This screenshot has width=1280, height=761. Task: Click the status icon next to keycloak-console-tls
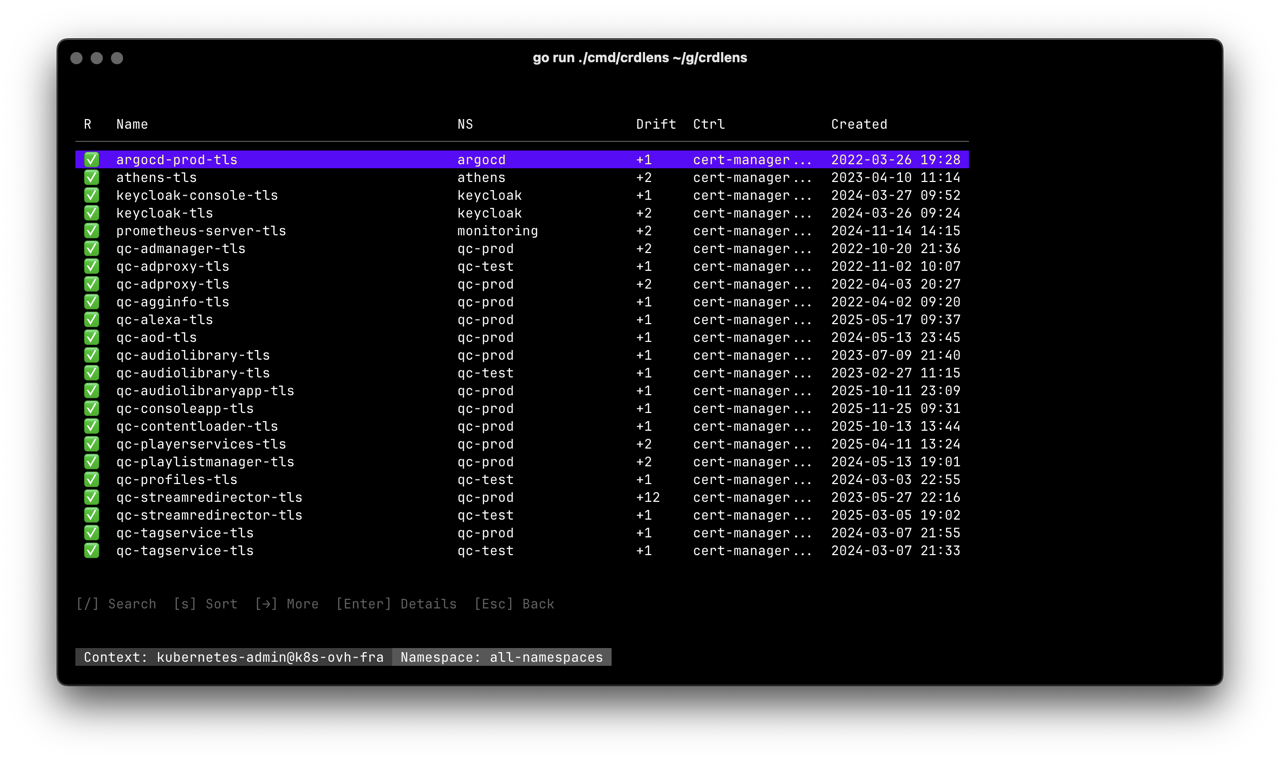pyautogui.click(x=90, y=195)
